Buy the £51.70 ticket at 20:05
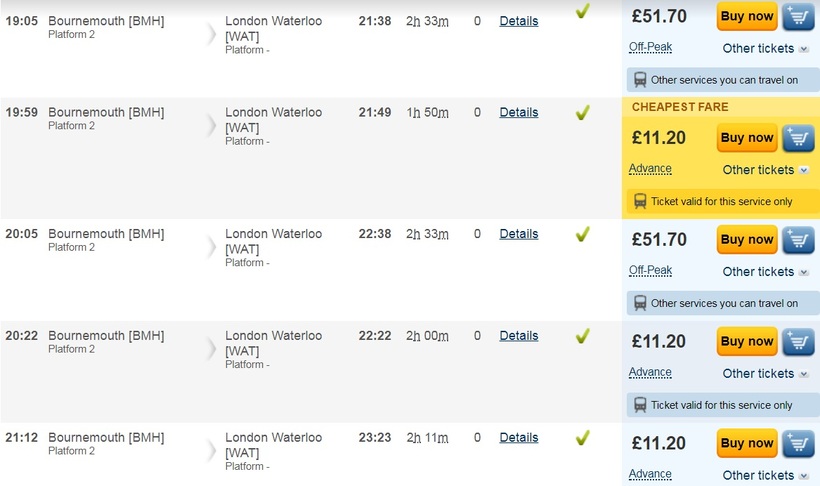Viewport: 820px width, 486px height. pos(747,240)
